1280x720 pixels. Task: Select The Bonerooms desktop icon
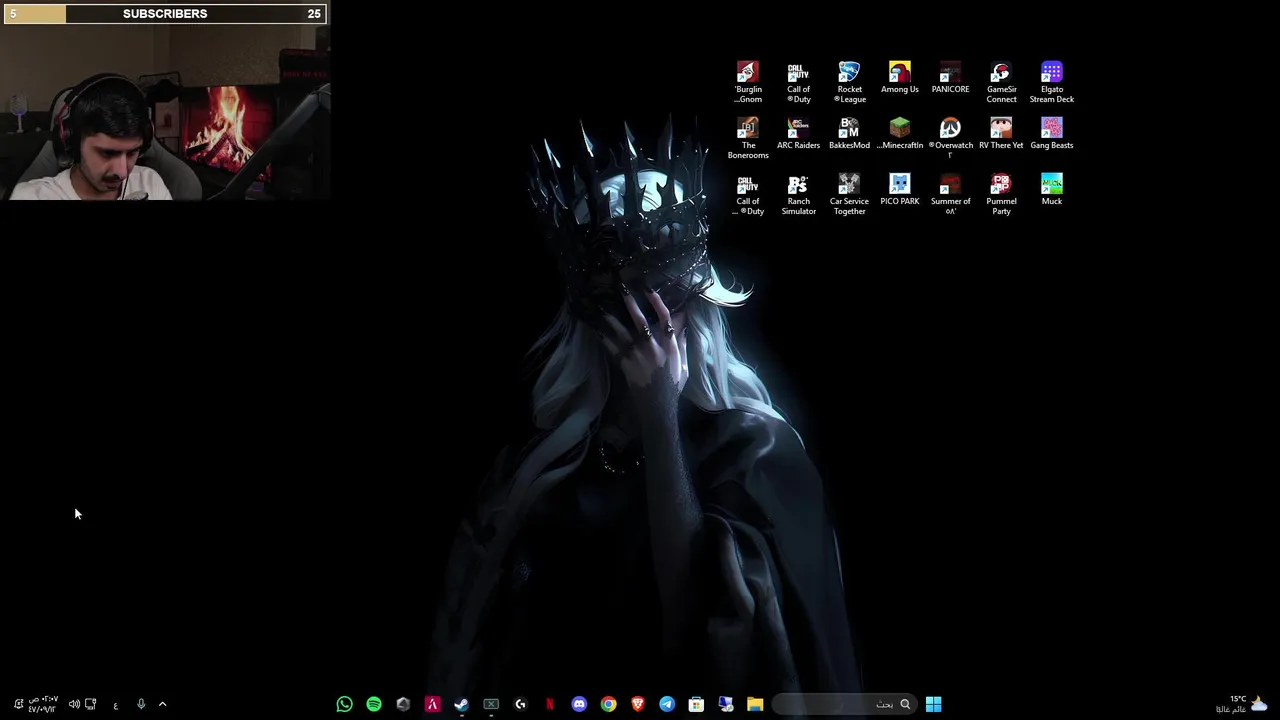(748, 138)
